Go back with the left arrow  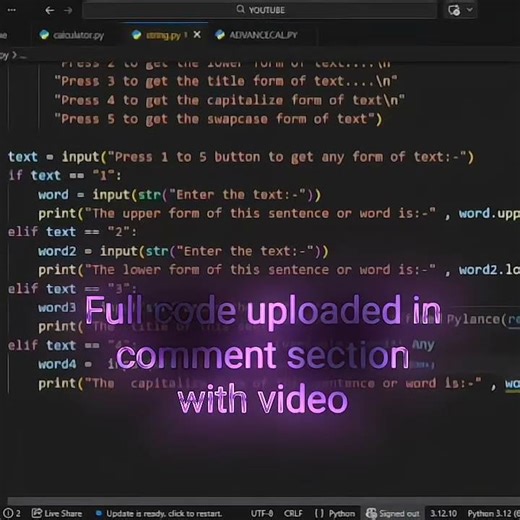click(x=50, y=10)
